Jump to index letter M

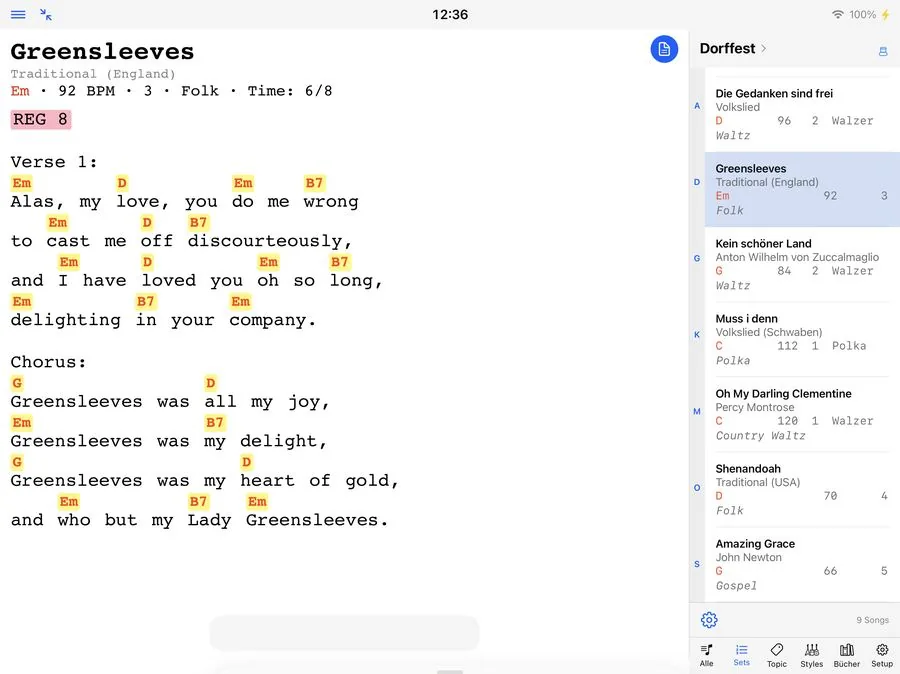click(697, 411)
